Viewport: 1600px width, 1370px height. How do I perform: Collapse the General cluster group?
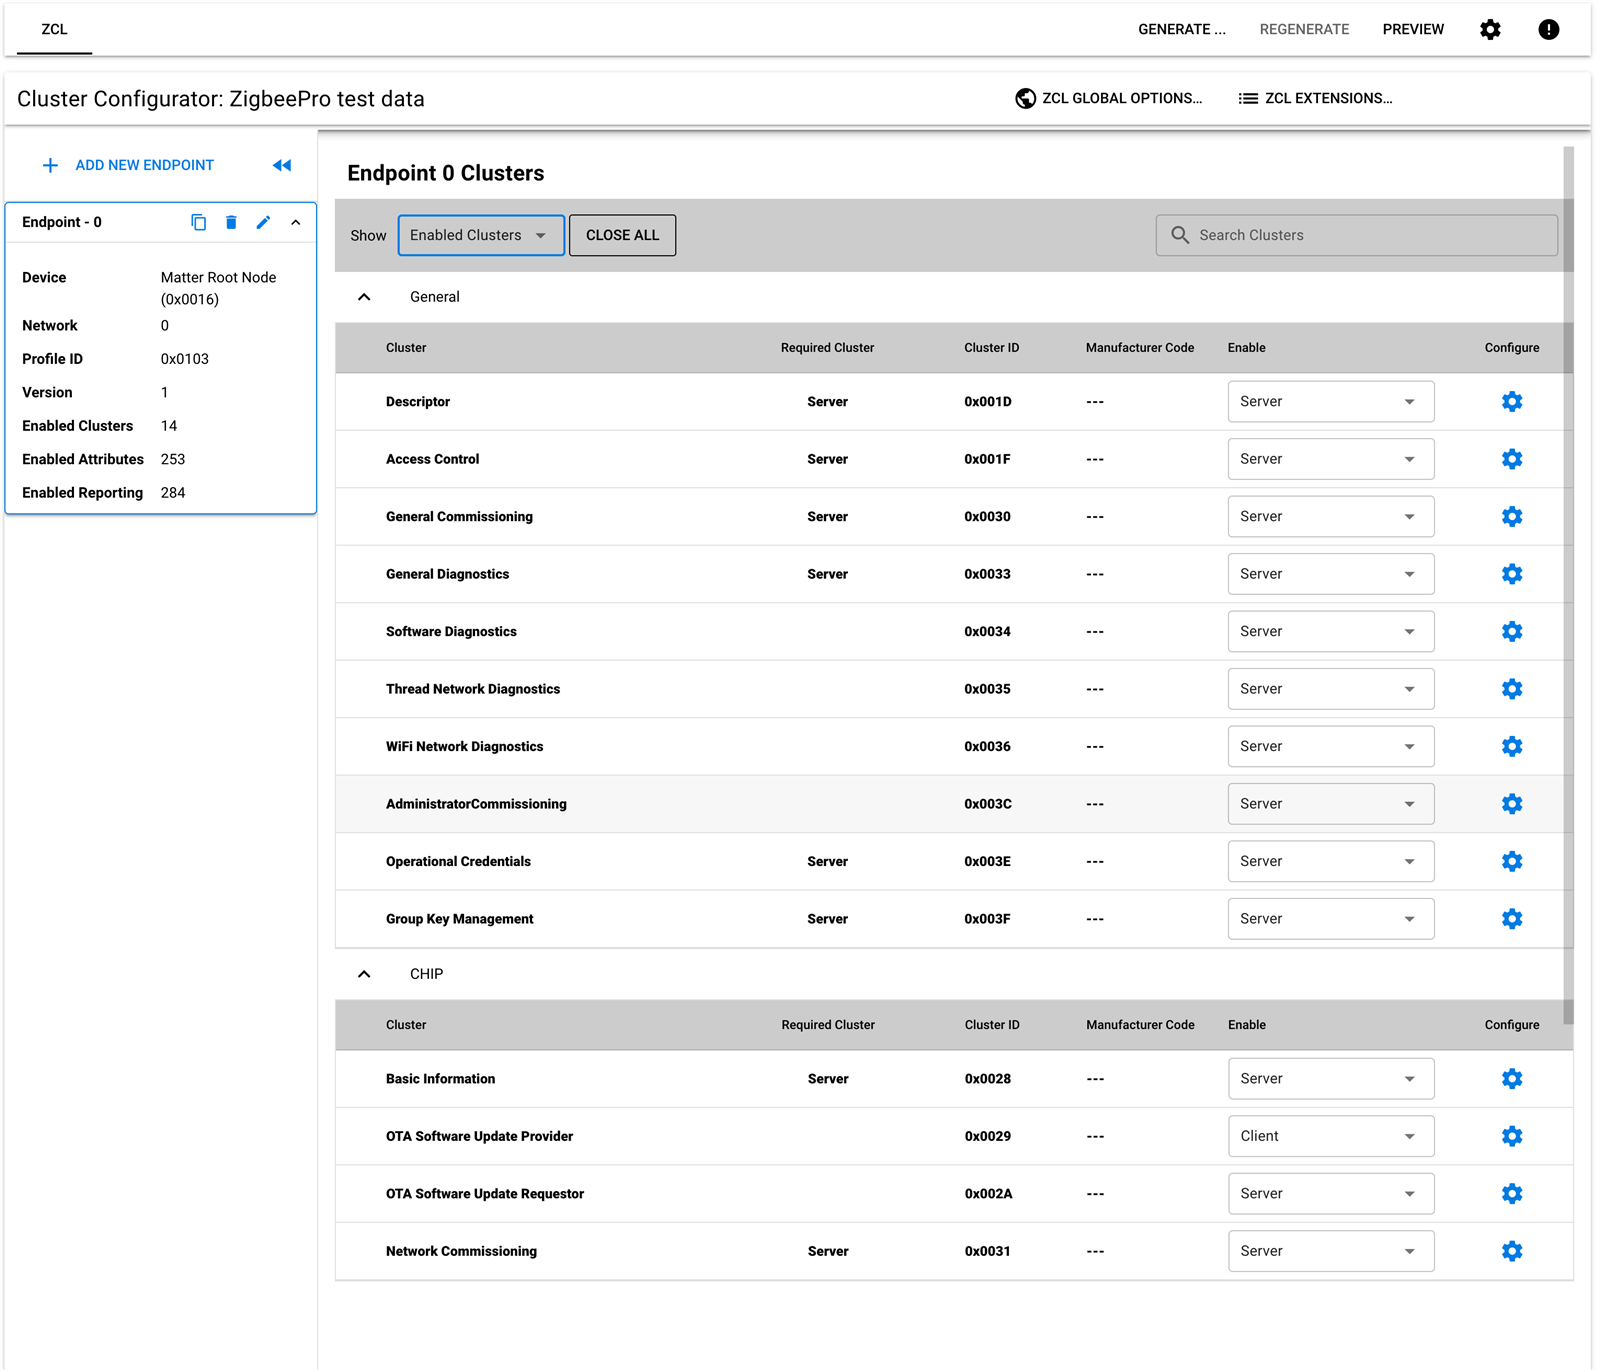(364, 297)
